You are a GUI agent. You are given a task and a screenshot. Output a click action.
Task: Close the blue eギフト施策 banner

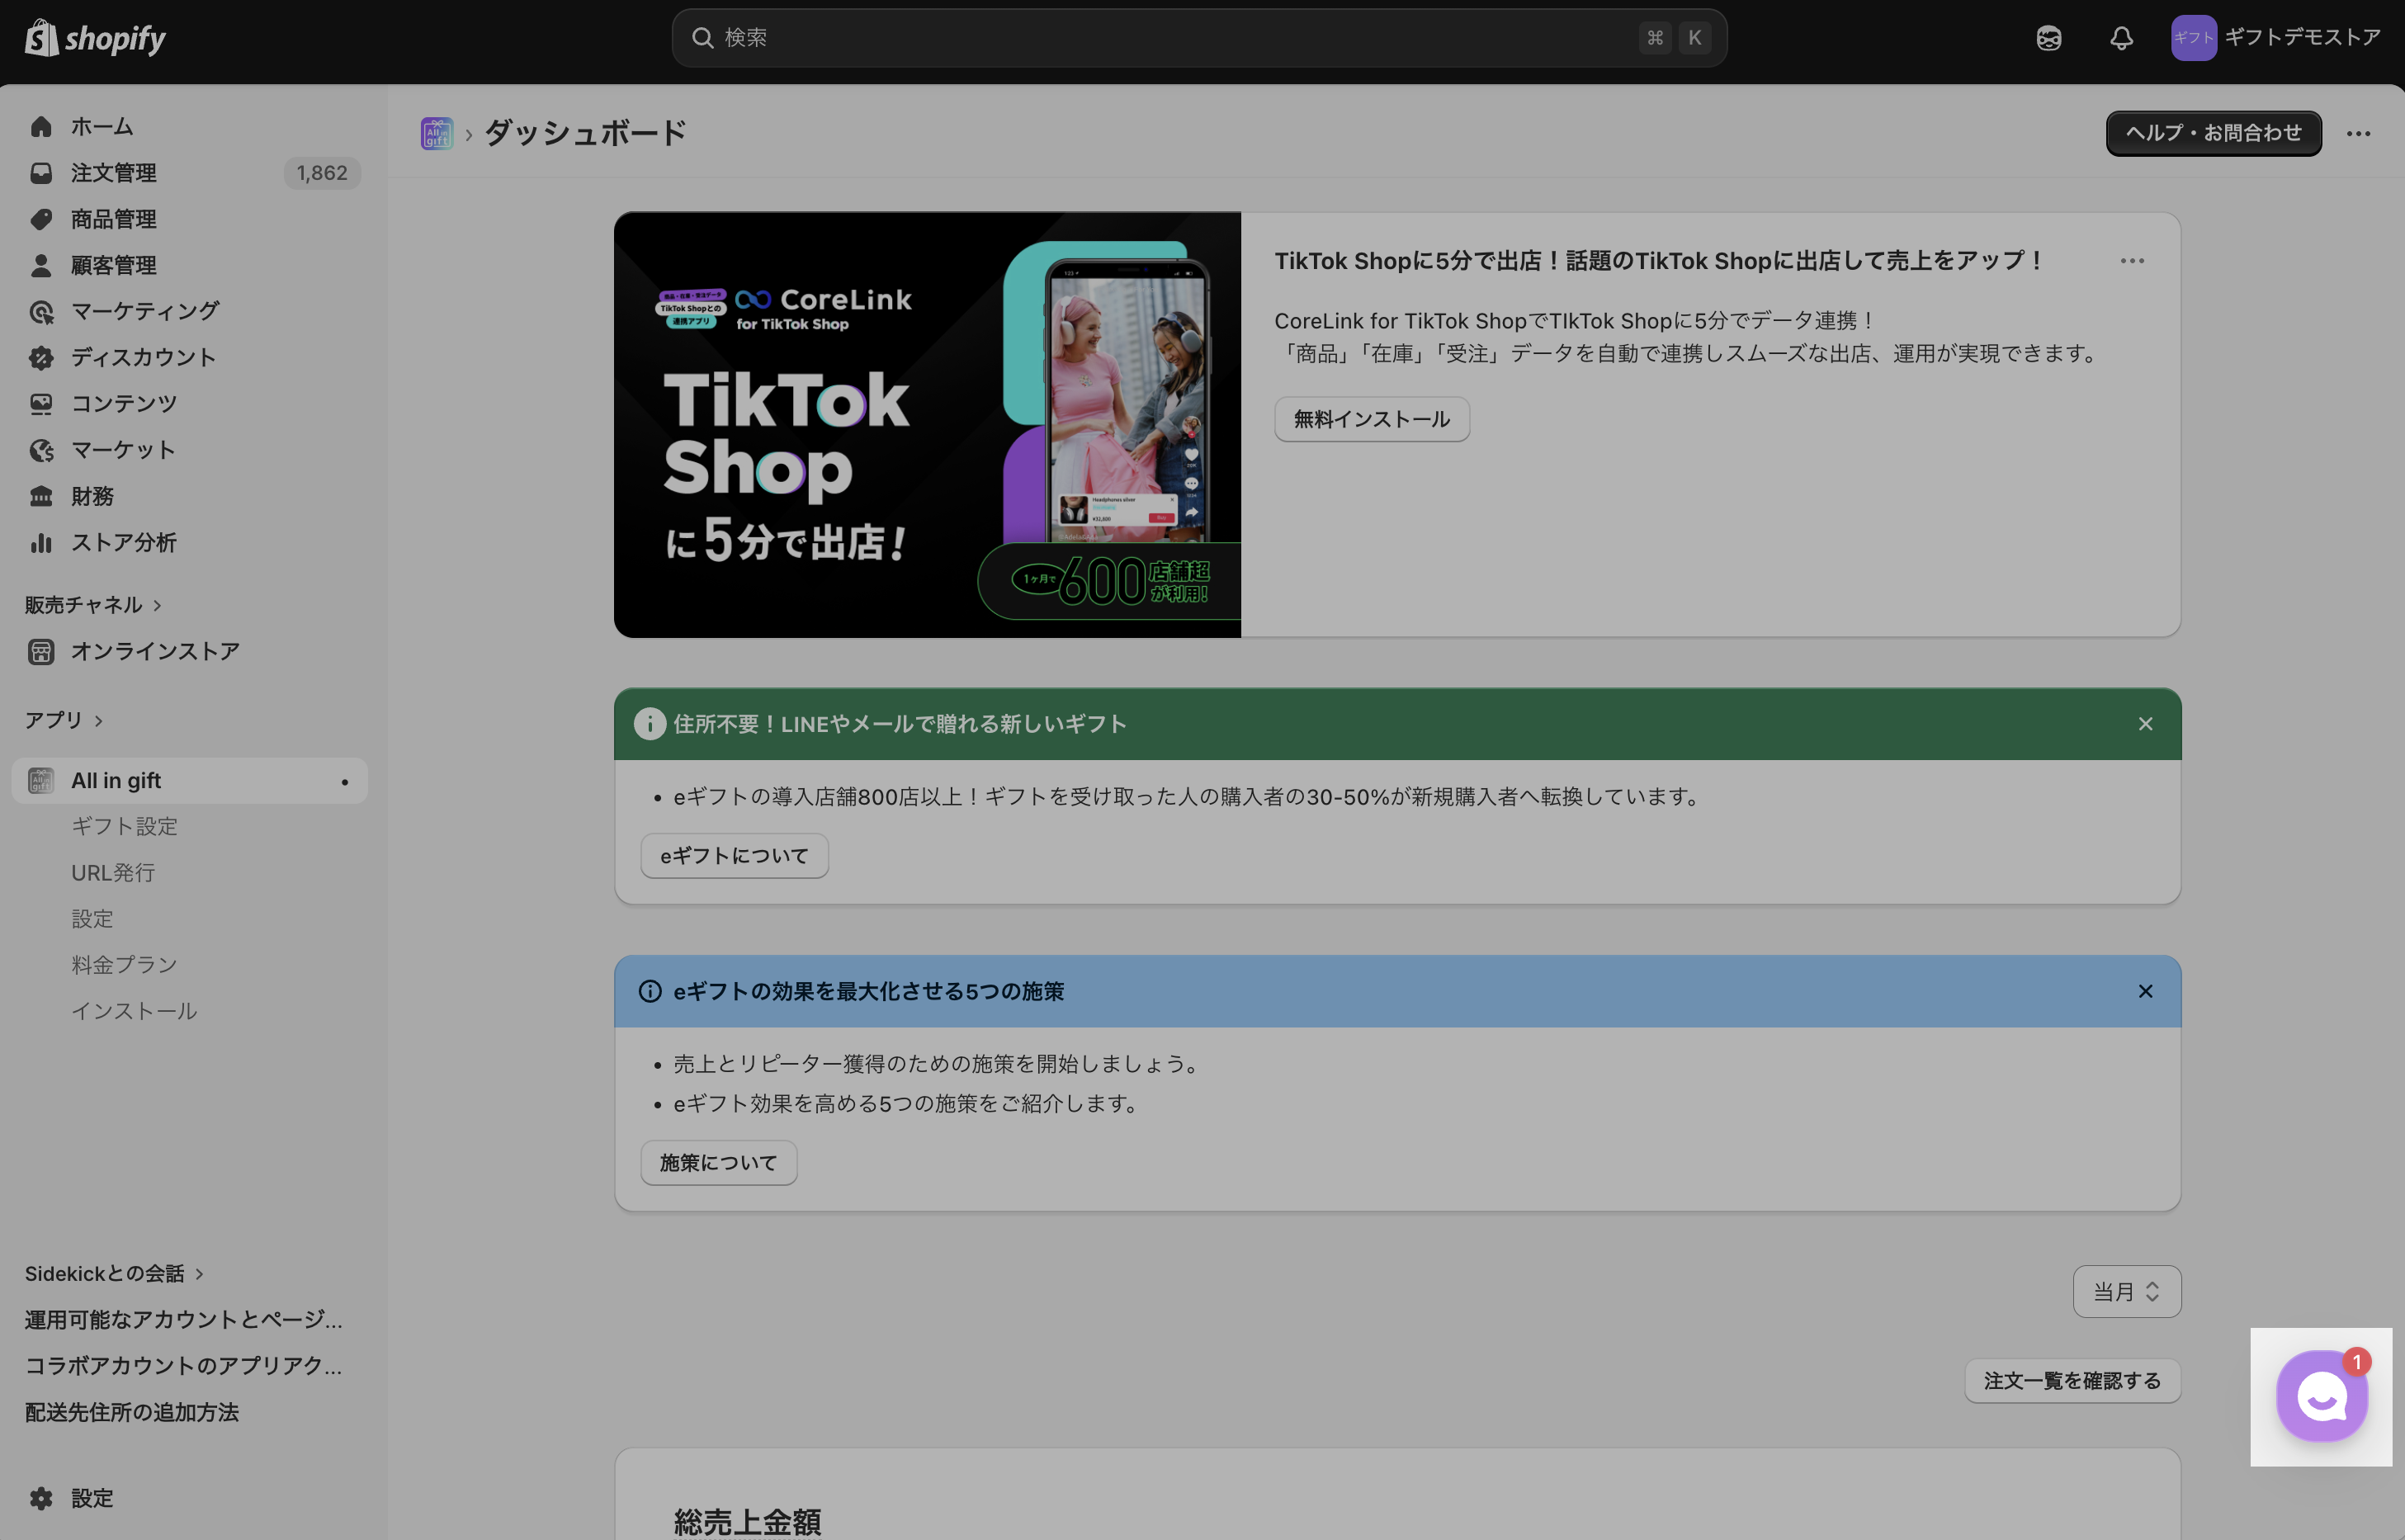click(2145, 991)
